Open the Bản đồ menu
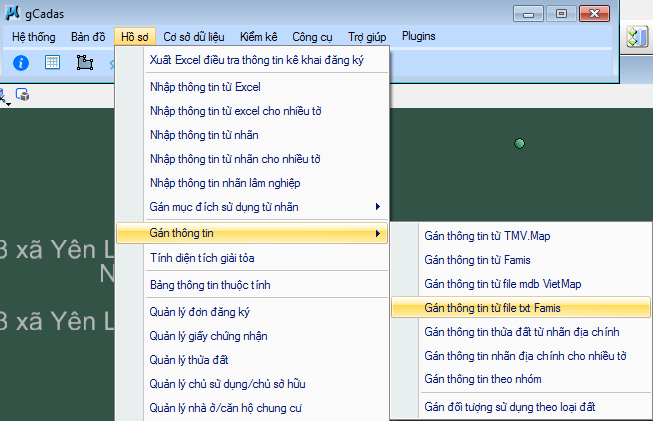 pyautogui.click(x=88, y=36)
